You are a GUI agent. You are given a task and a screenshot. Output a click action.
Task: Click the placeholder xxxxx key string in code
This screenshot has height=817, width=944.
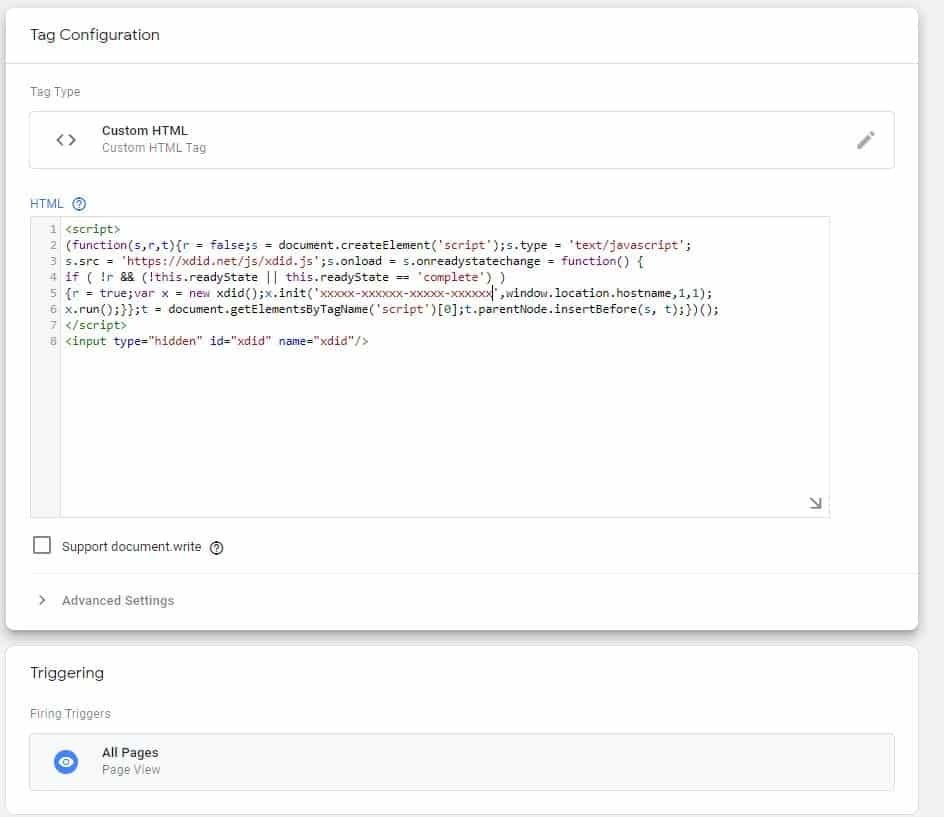pyautogui.click(x=405, y=293)
